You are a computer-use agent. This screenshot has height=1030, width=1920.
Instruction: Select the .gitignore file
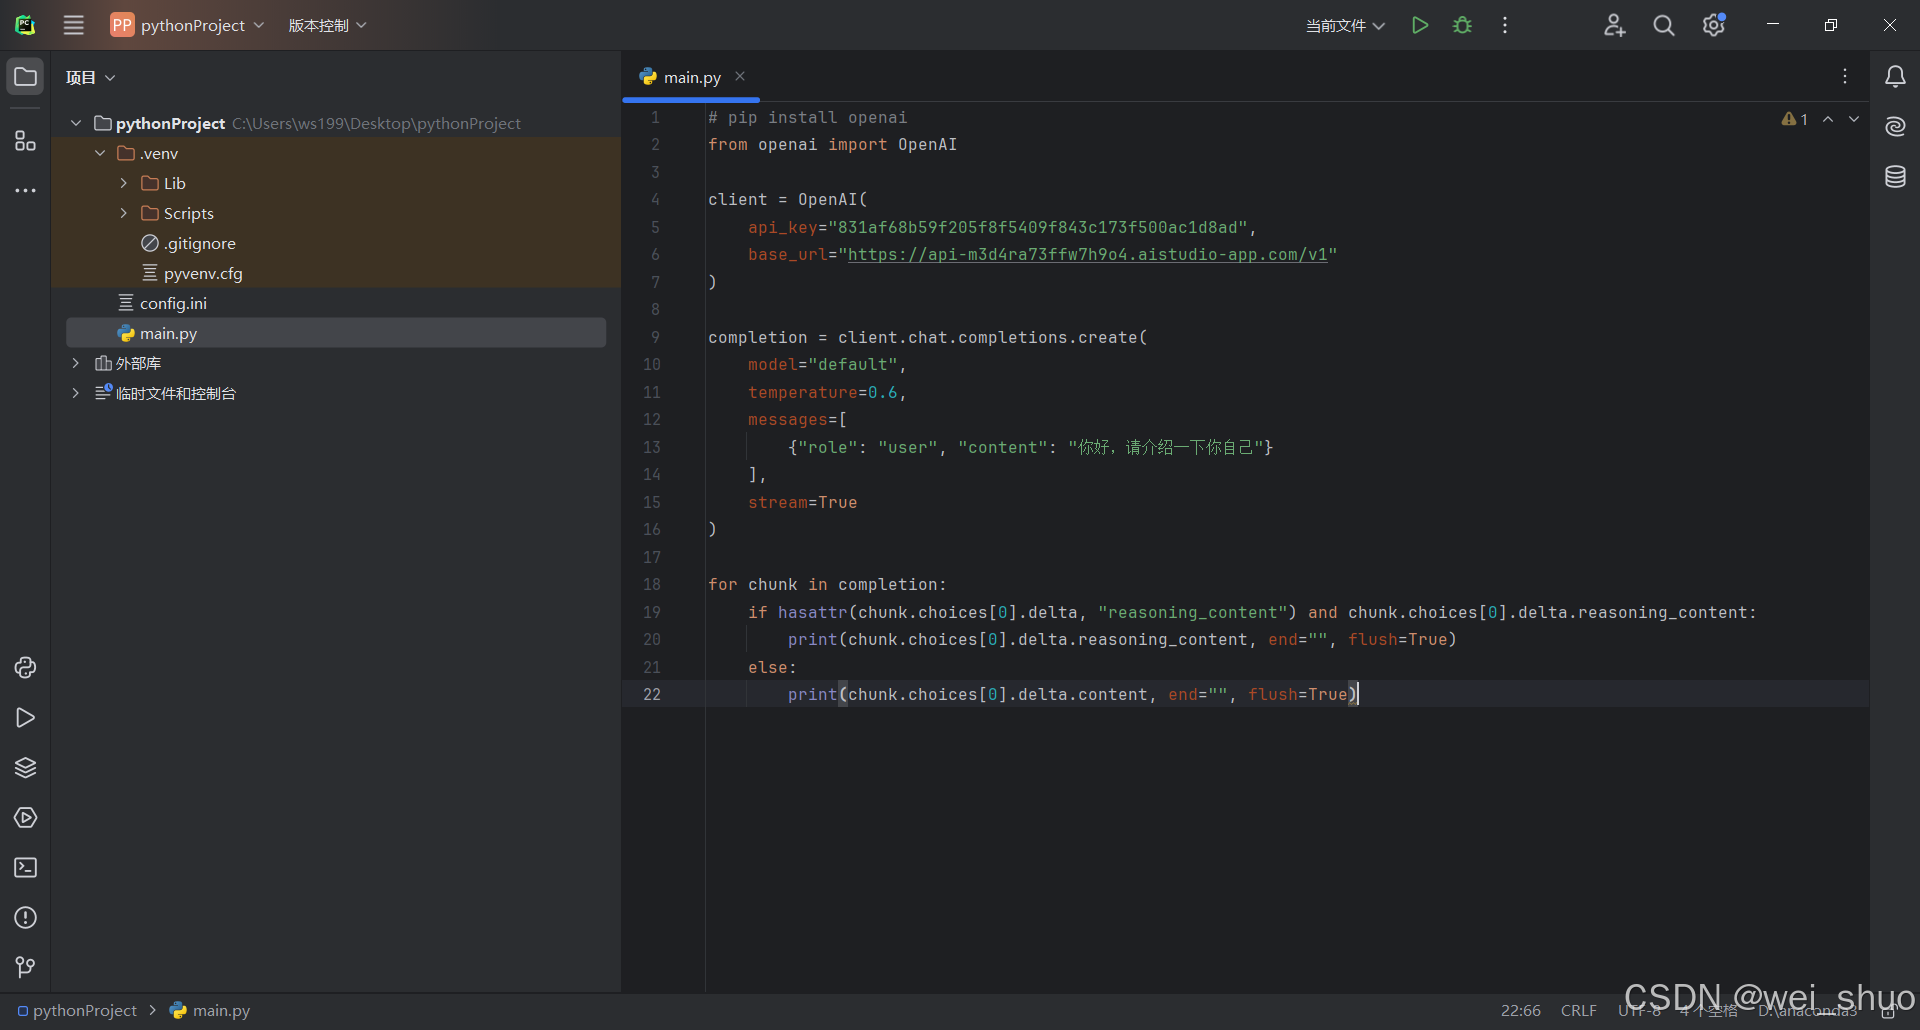[x=189, y=243]
